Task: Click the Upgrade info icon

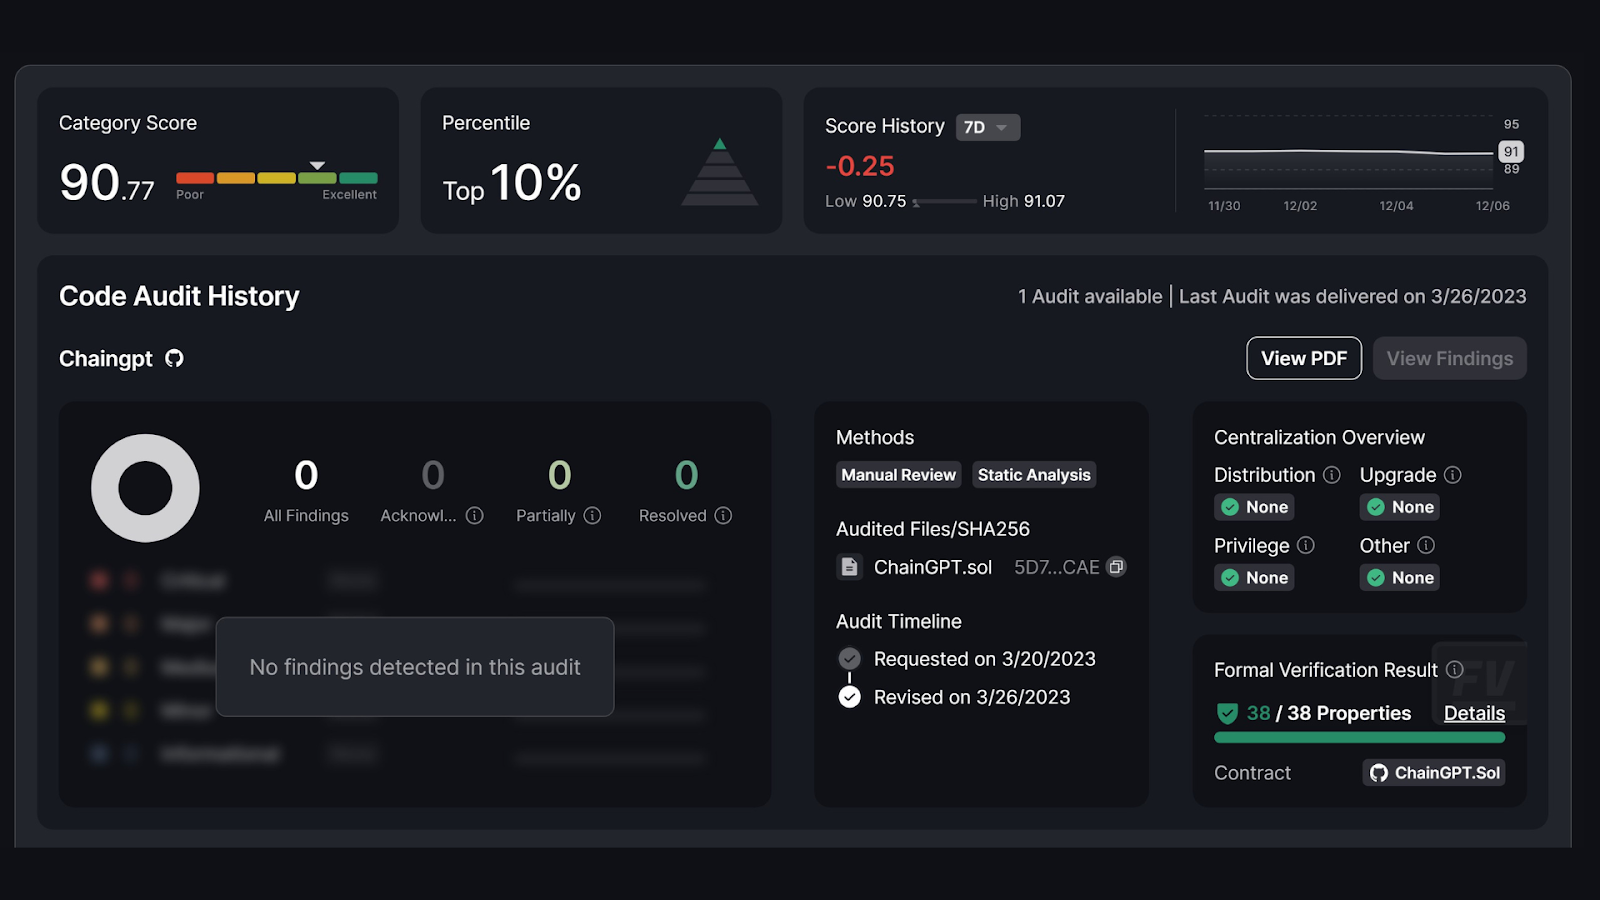Action: tap(1453, 475)
